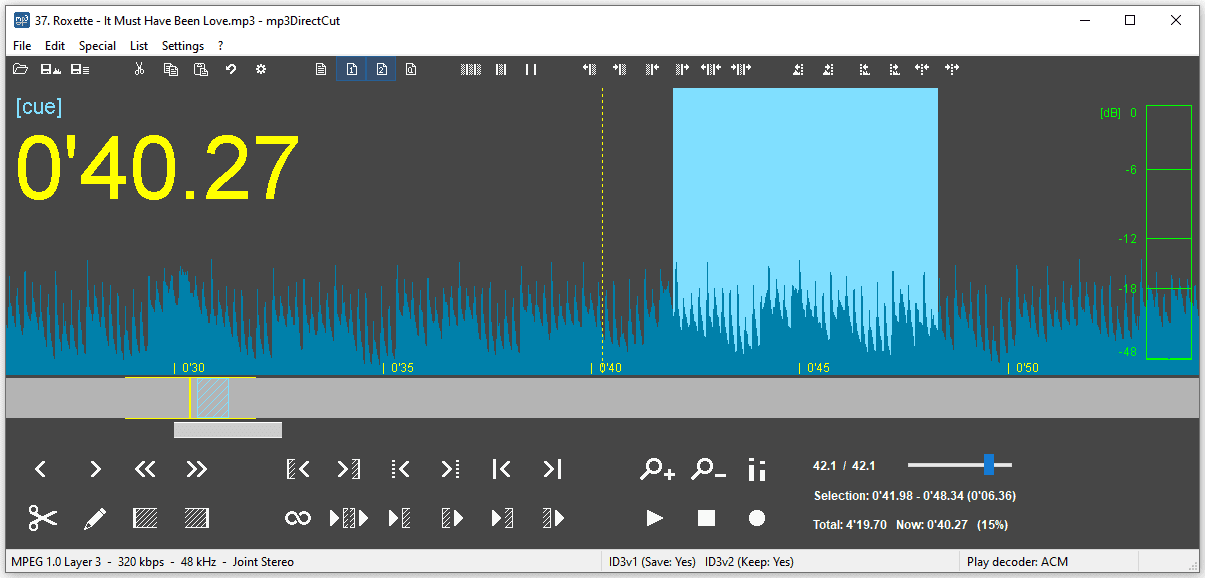1205x578 pixels.
Task: Open the ? help menu
Action: (220, 46)
